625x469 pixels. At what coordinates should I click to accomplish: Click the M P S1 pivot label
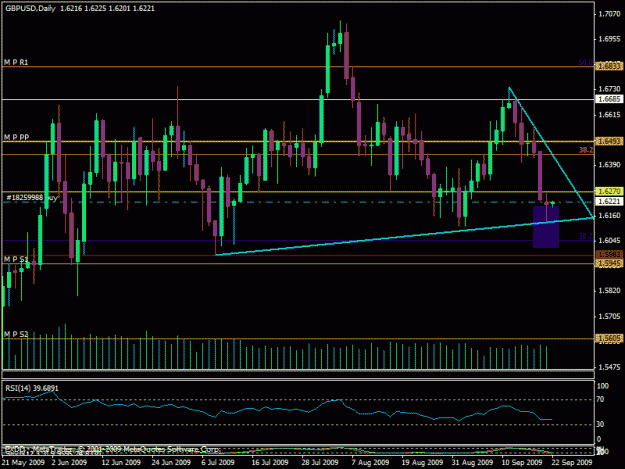[16, 259]
